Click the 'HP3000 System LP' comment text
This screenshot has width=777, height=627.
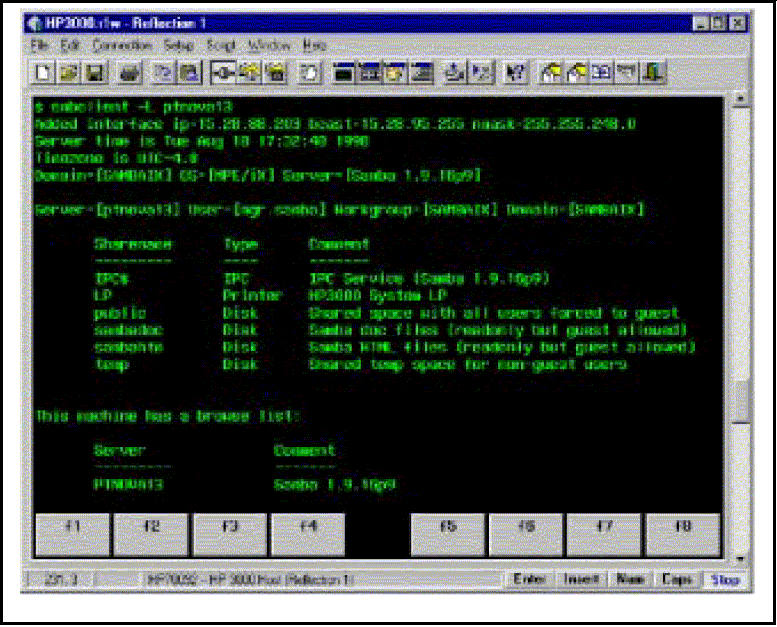coord(378,296)
